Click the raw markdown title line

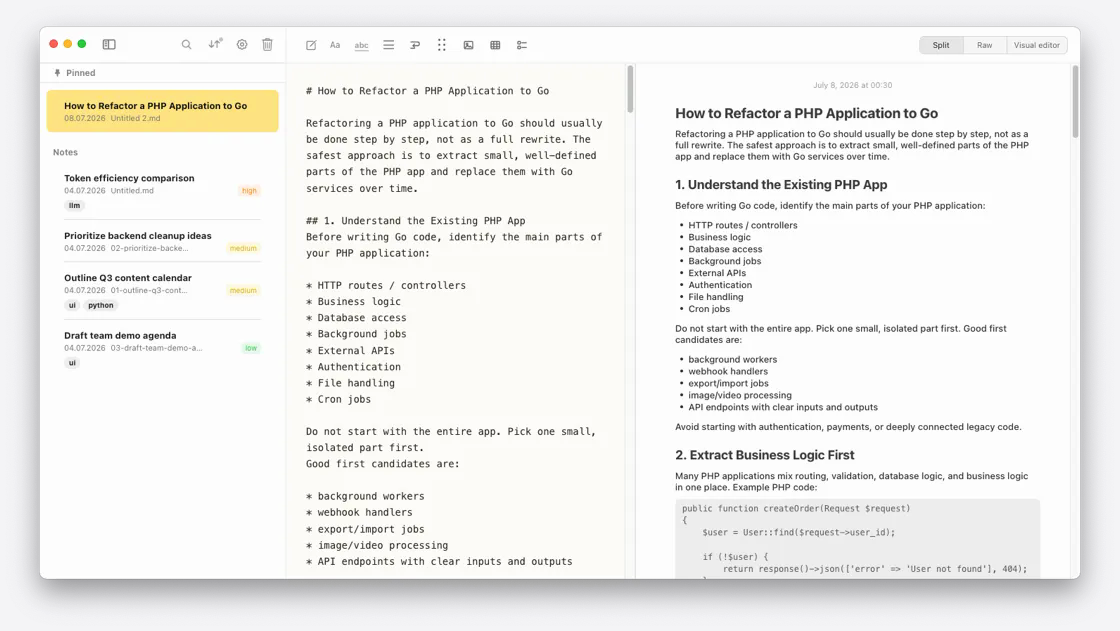coord(427,91)
